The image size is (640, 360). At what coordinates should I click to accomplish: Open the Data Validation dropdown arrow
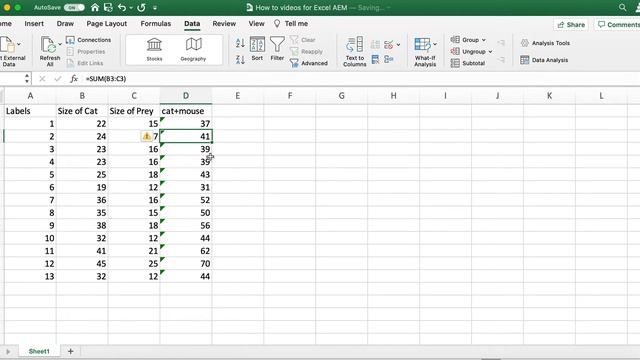398,45
